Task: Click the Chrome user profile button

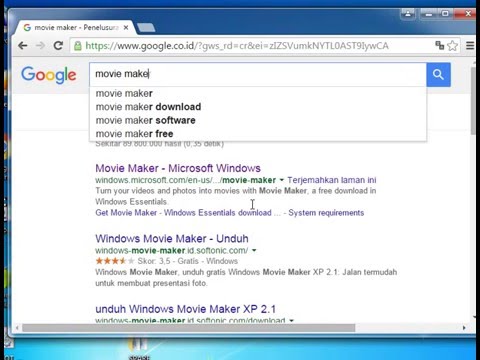Action: click(408, 14)
